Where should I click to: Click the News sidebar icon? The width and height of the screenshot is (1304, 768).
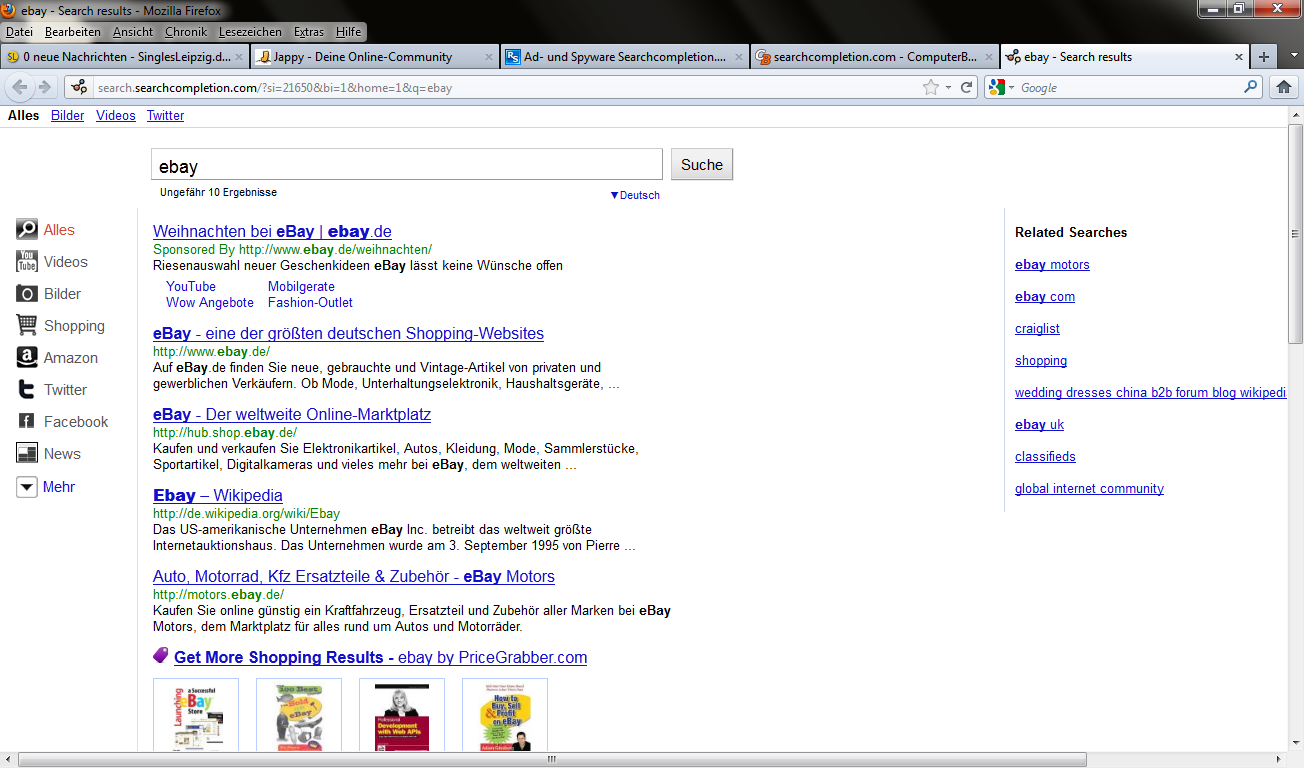(27, 454)
